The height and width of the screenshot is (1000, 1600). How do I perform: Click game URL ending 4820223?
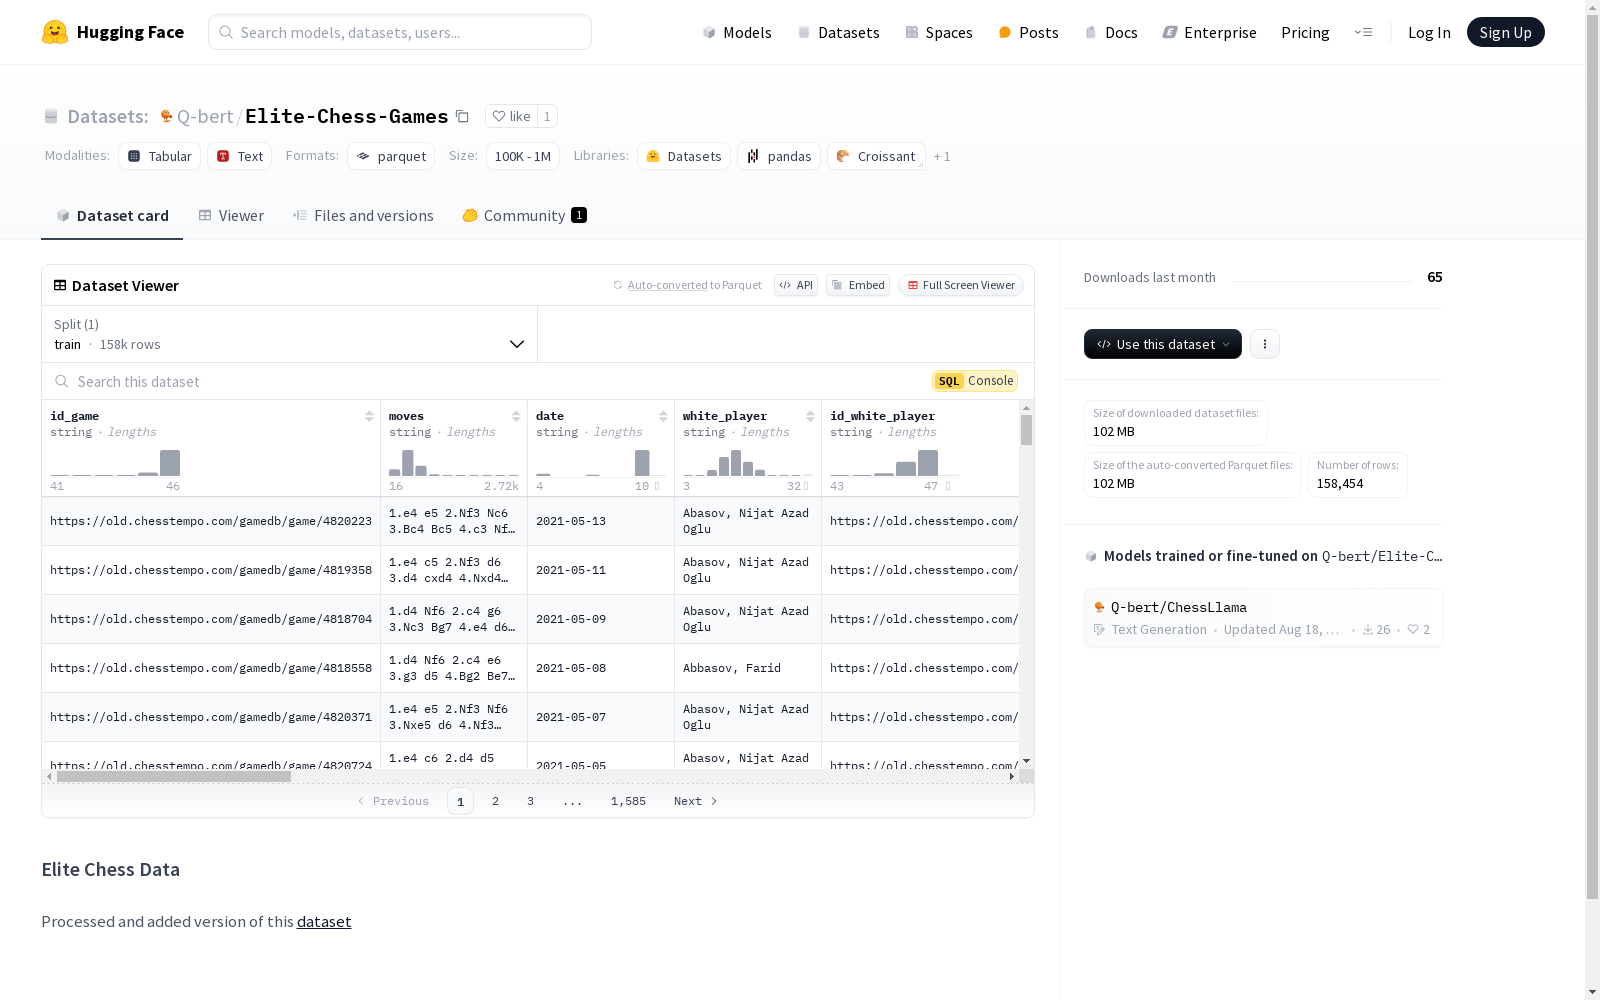(211, 521)
